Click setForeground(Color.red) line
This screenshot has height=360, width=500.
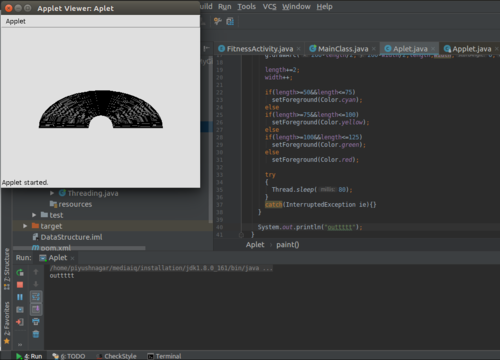pos(315,160)
